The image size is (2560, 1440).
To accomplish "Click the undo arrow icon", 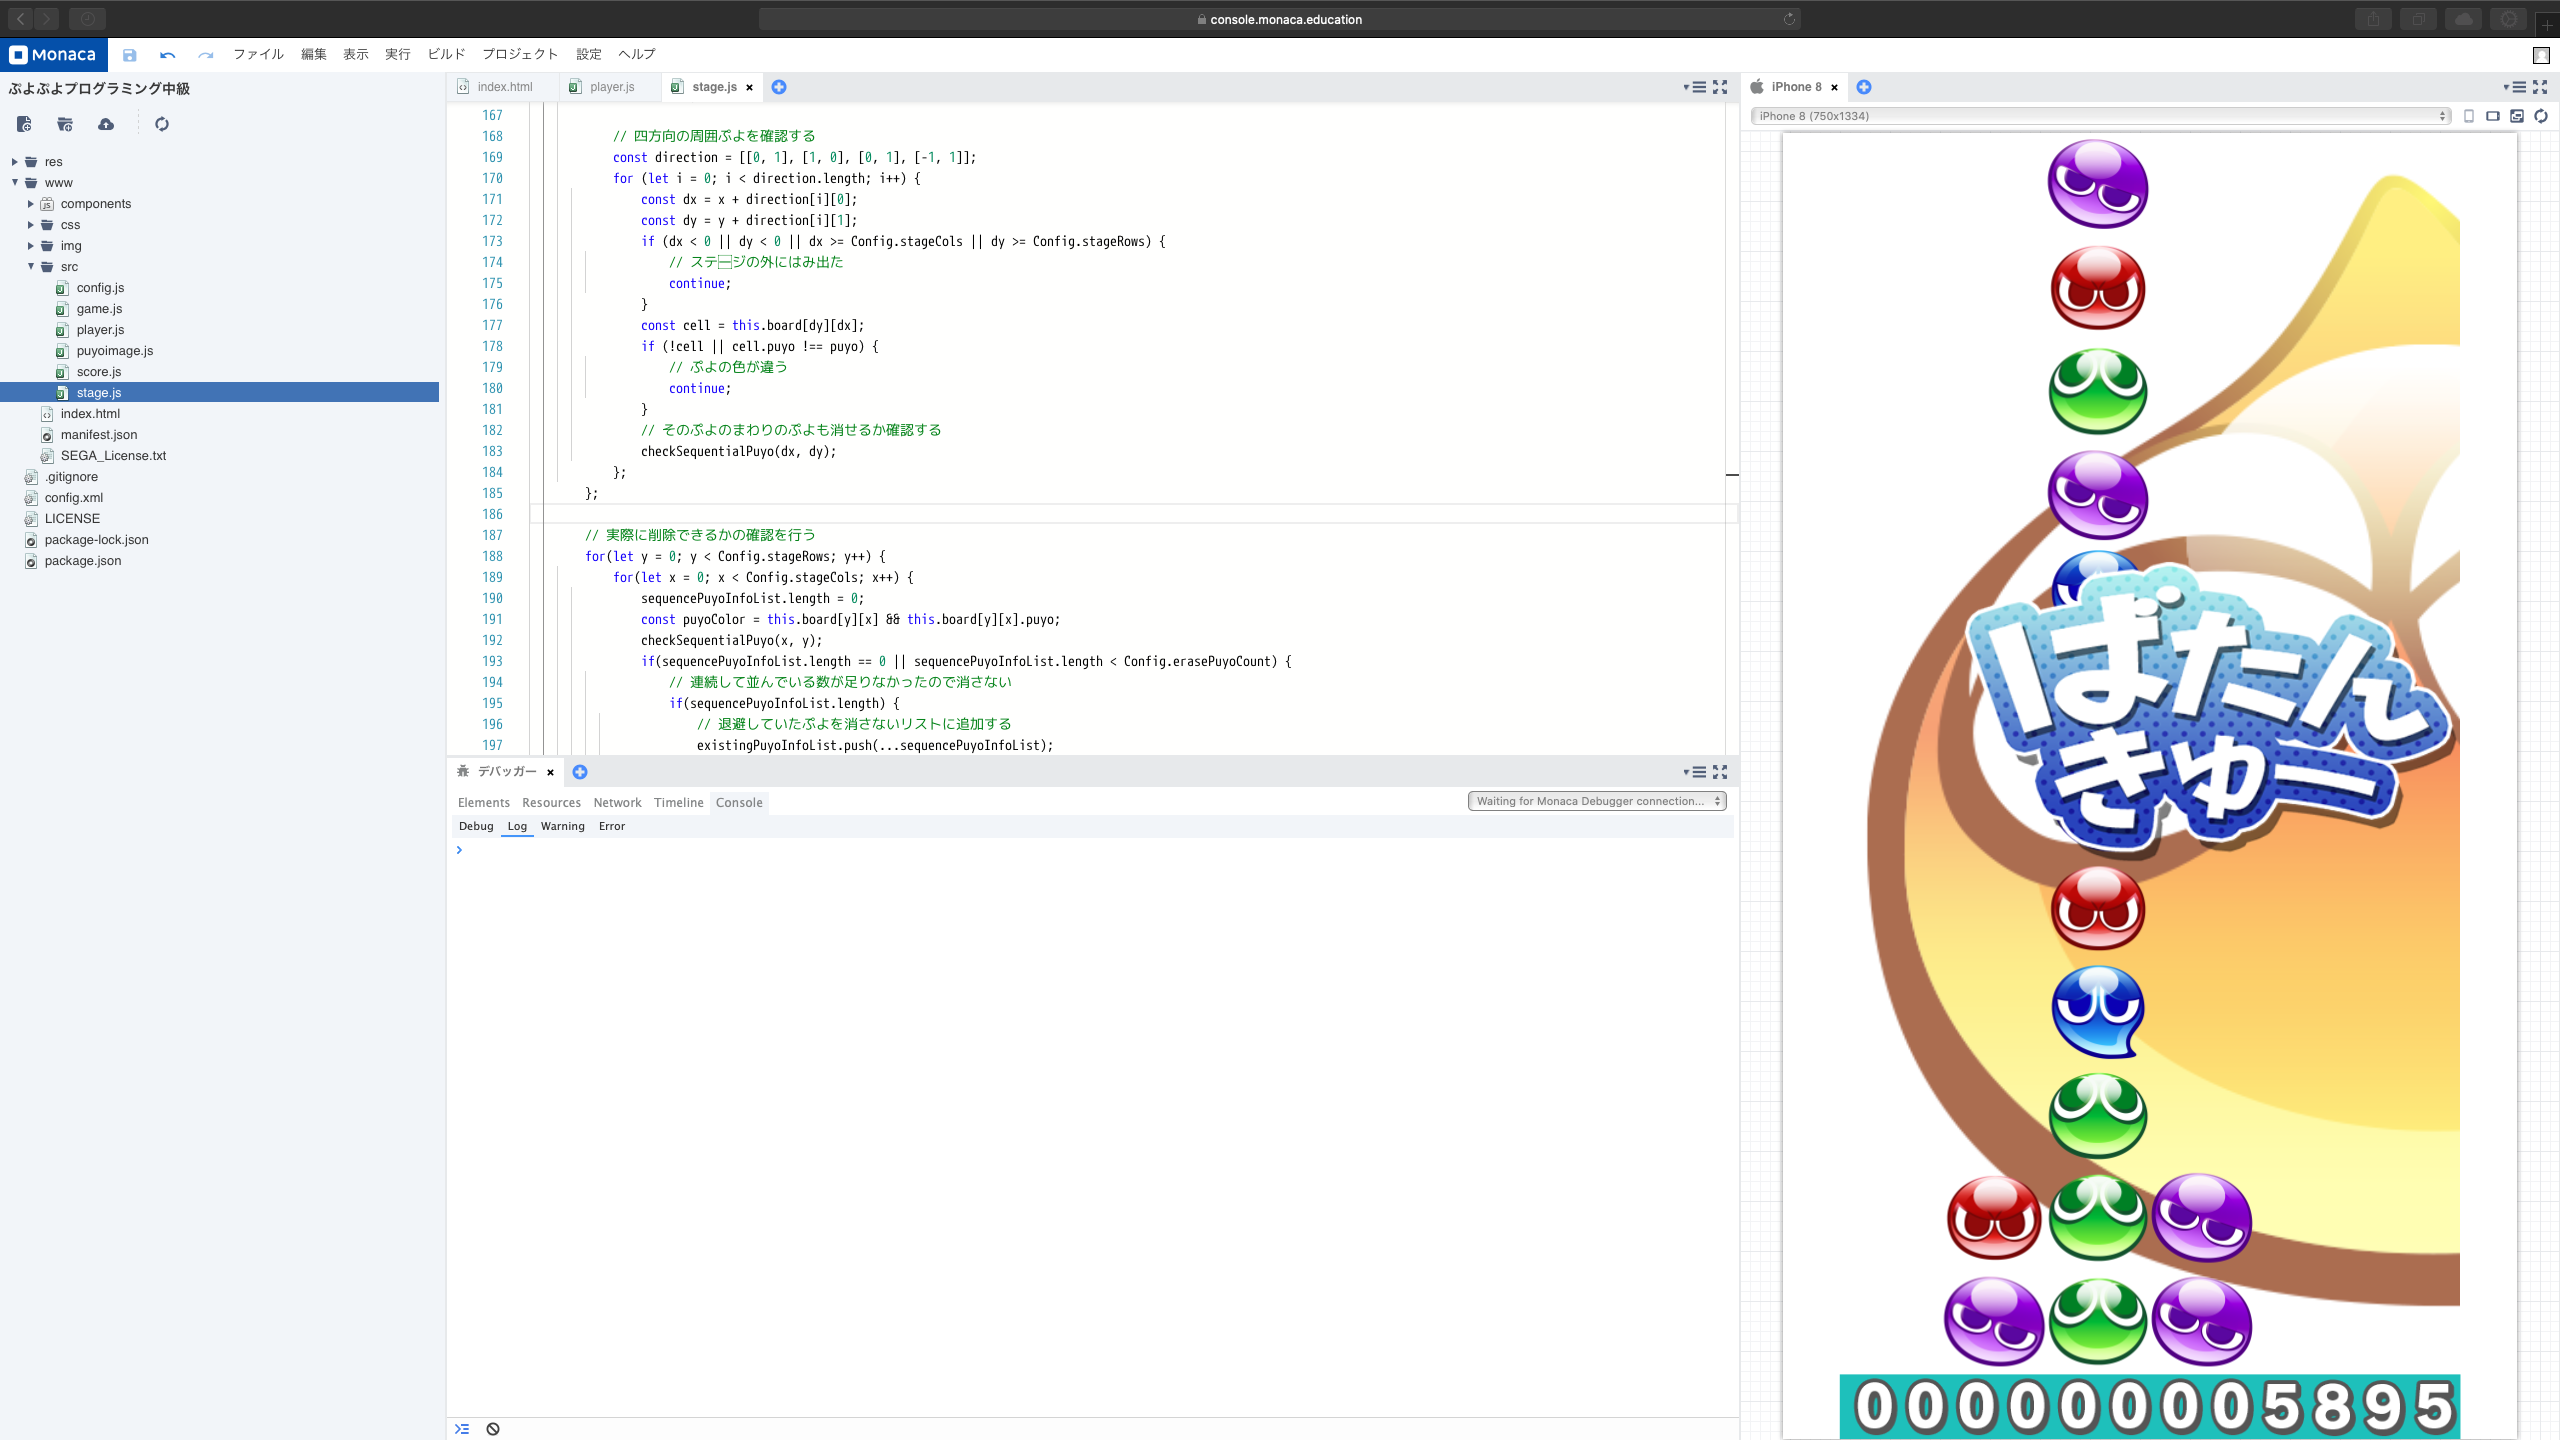I will [167, 55].
